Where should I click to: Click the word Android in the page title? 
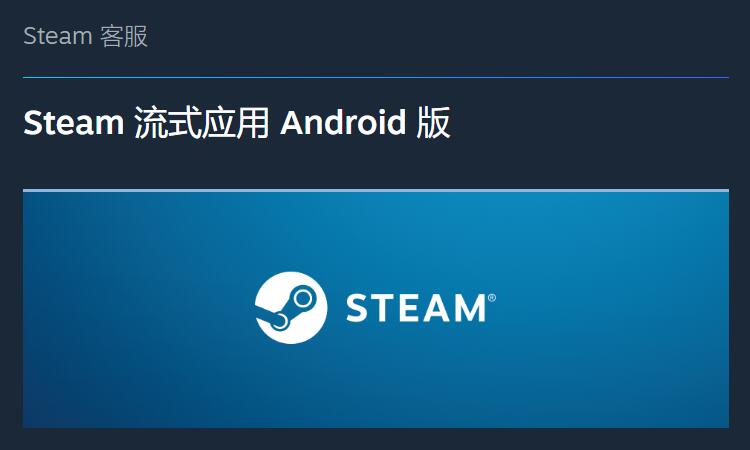[x=343, y=123]
